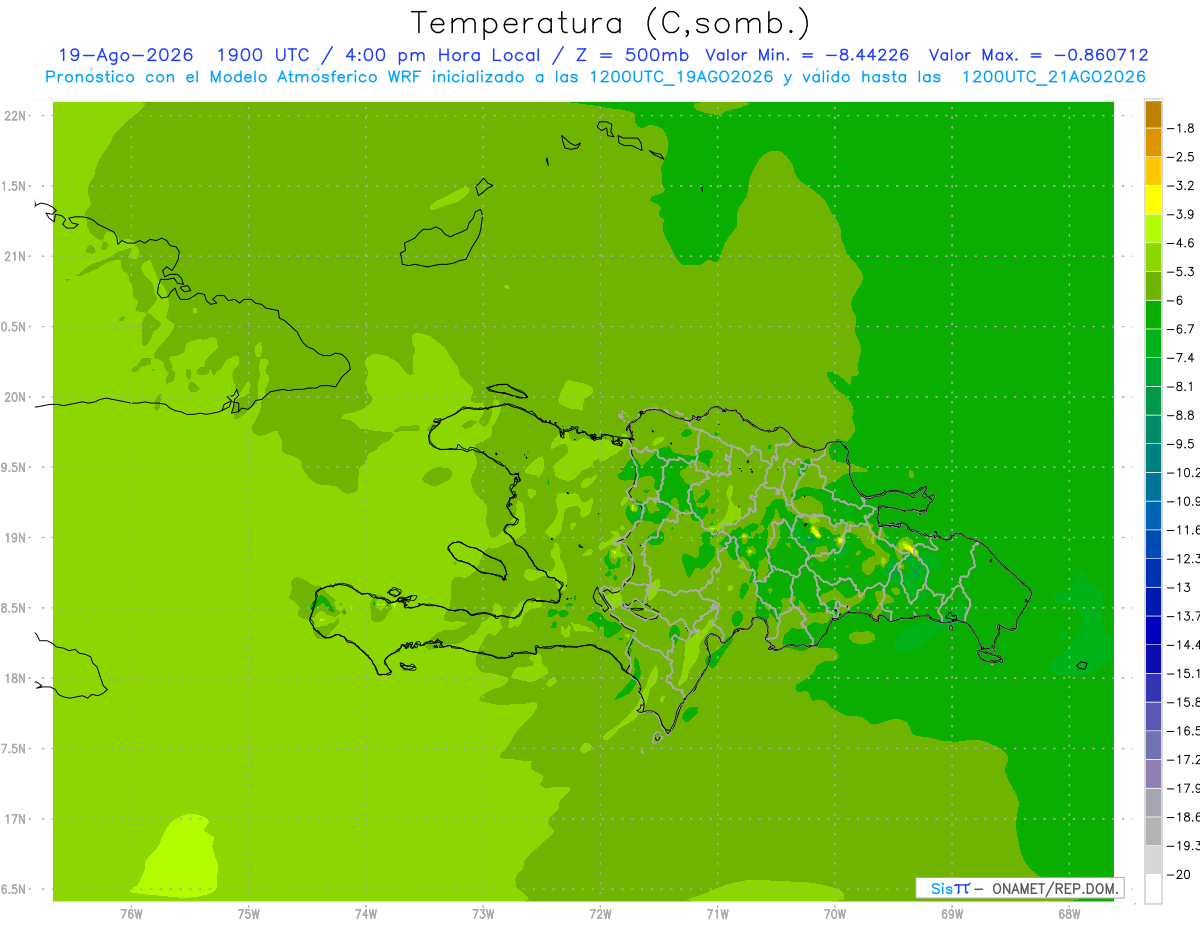The width and height of the screenshot is (1200, 927).
Task: Click the '-15.8' legend value
Action: point(1184,701)
